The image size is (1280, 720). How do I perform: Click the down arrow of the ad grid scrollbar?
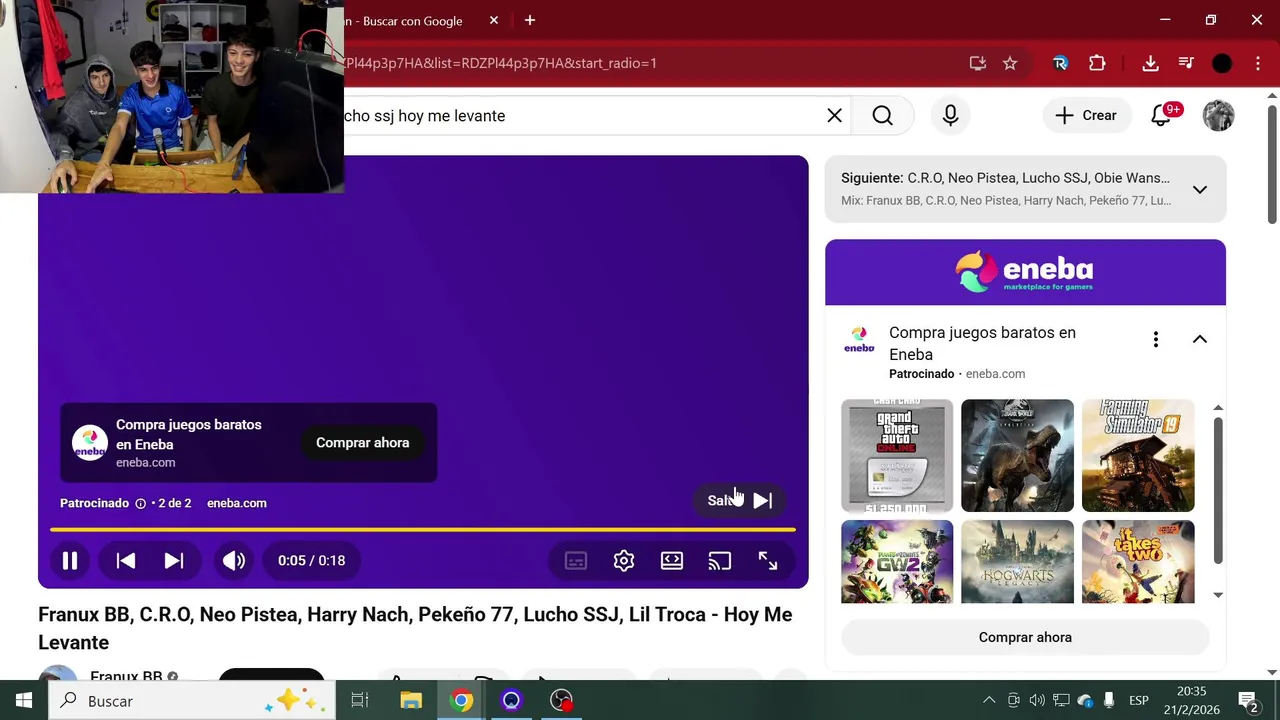click(1218, 595)
